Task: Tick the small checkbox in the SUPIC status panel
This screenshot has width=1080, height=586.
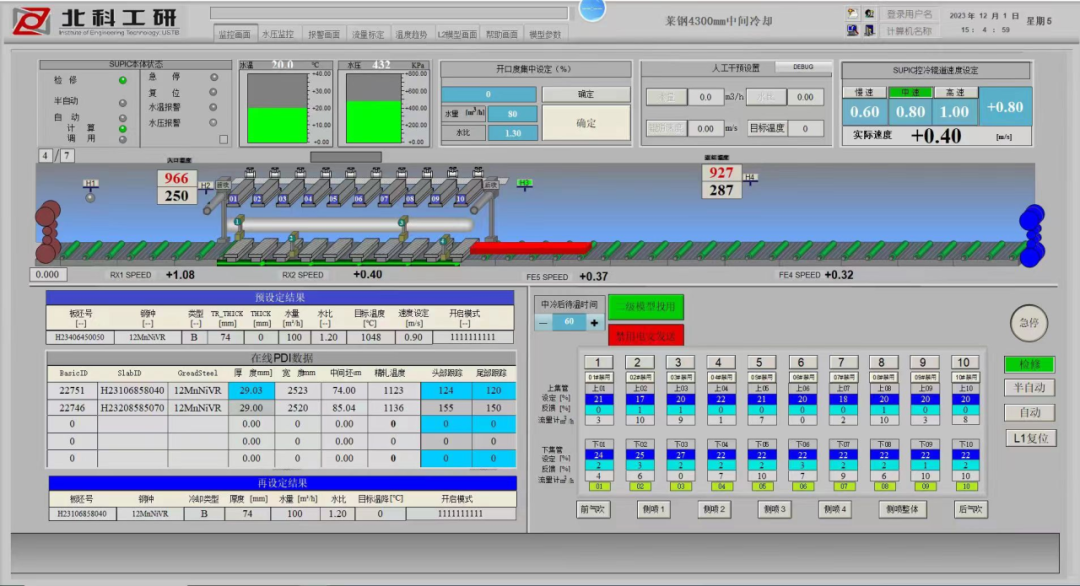Action: point(224,140)
